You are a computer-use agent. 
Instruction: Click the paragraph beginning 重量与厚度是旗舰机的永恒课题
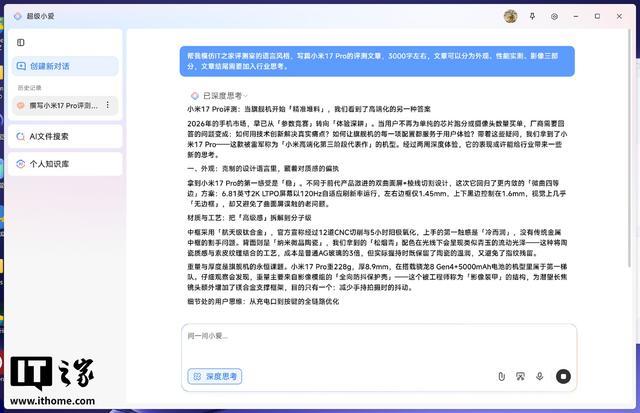click(x=377, y=277)
